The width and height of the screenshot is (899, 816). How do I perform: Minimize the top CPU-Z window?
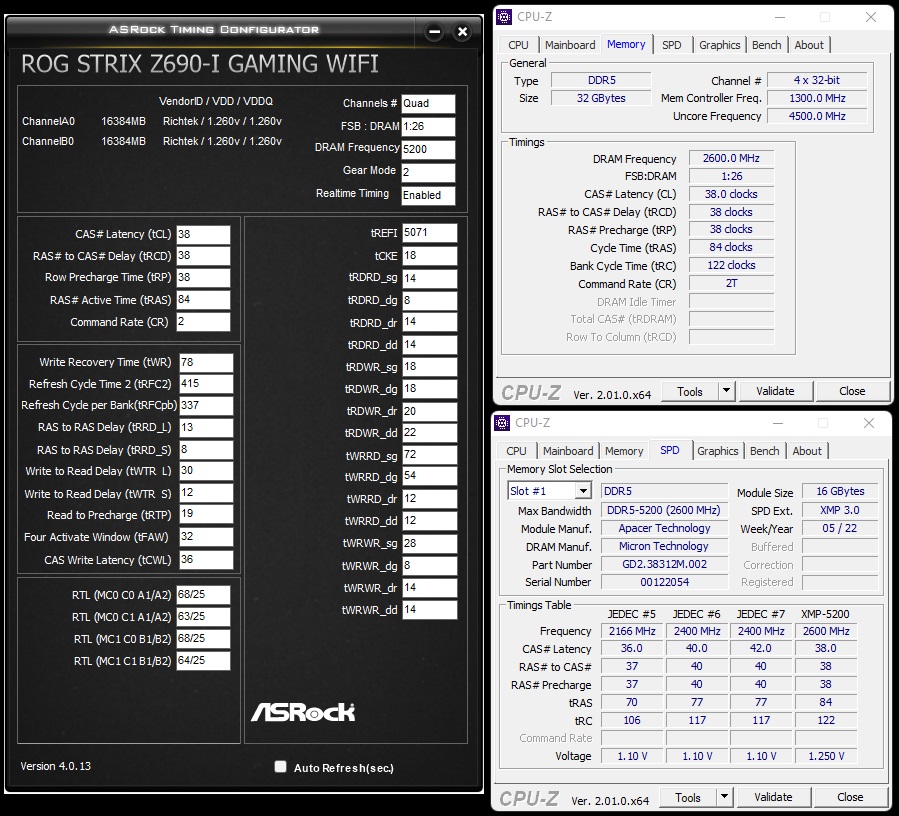780,17
